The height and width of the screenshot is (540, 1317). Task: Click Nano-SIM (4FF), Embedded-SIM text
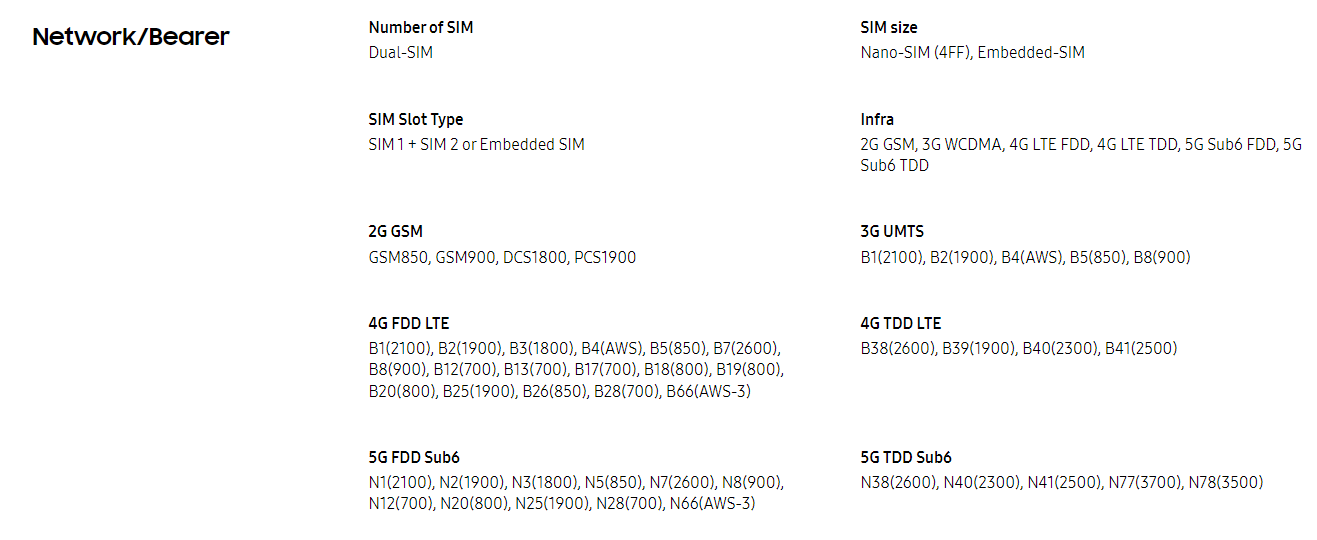(x=973, y=52)
